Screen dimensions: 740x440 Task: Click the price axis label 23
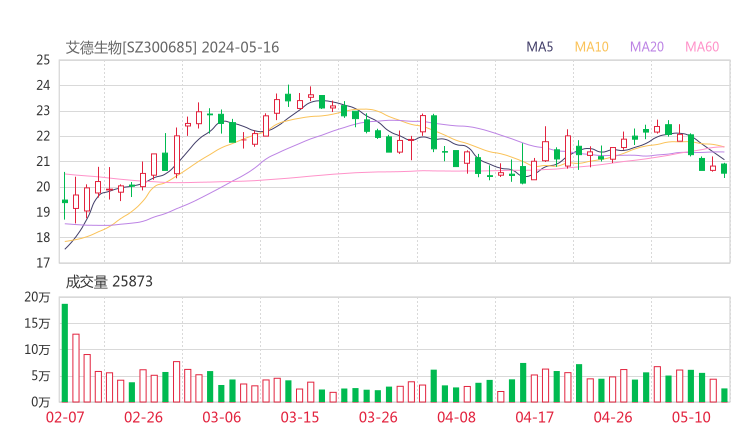tap(43, 111)
